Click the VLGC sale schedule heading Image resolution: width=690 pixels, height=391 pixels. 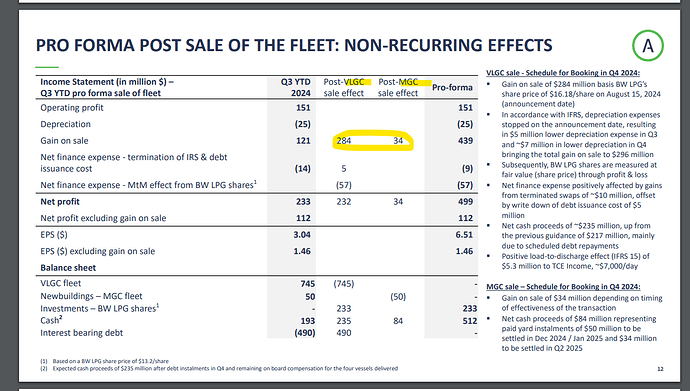tap(563, 73)
